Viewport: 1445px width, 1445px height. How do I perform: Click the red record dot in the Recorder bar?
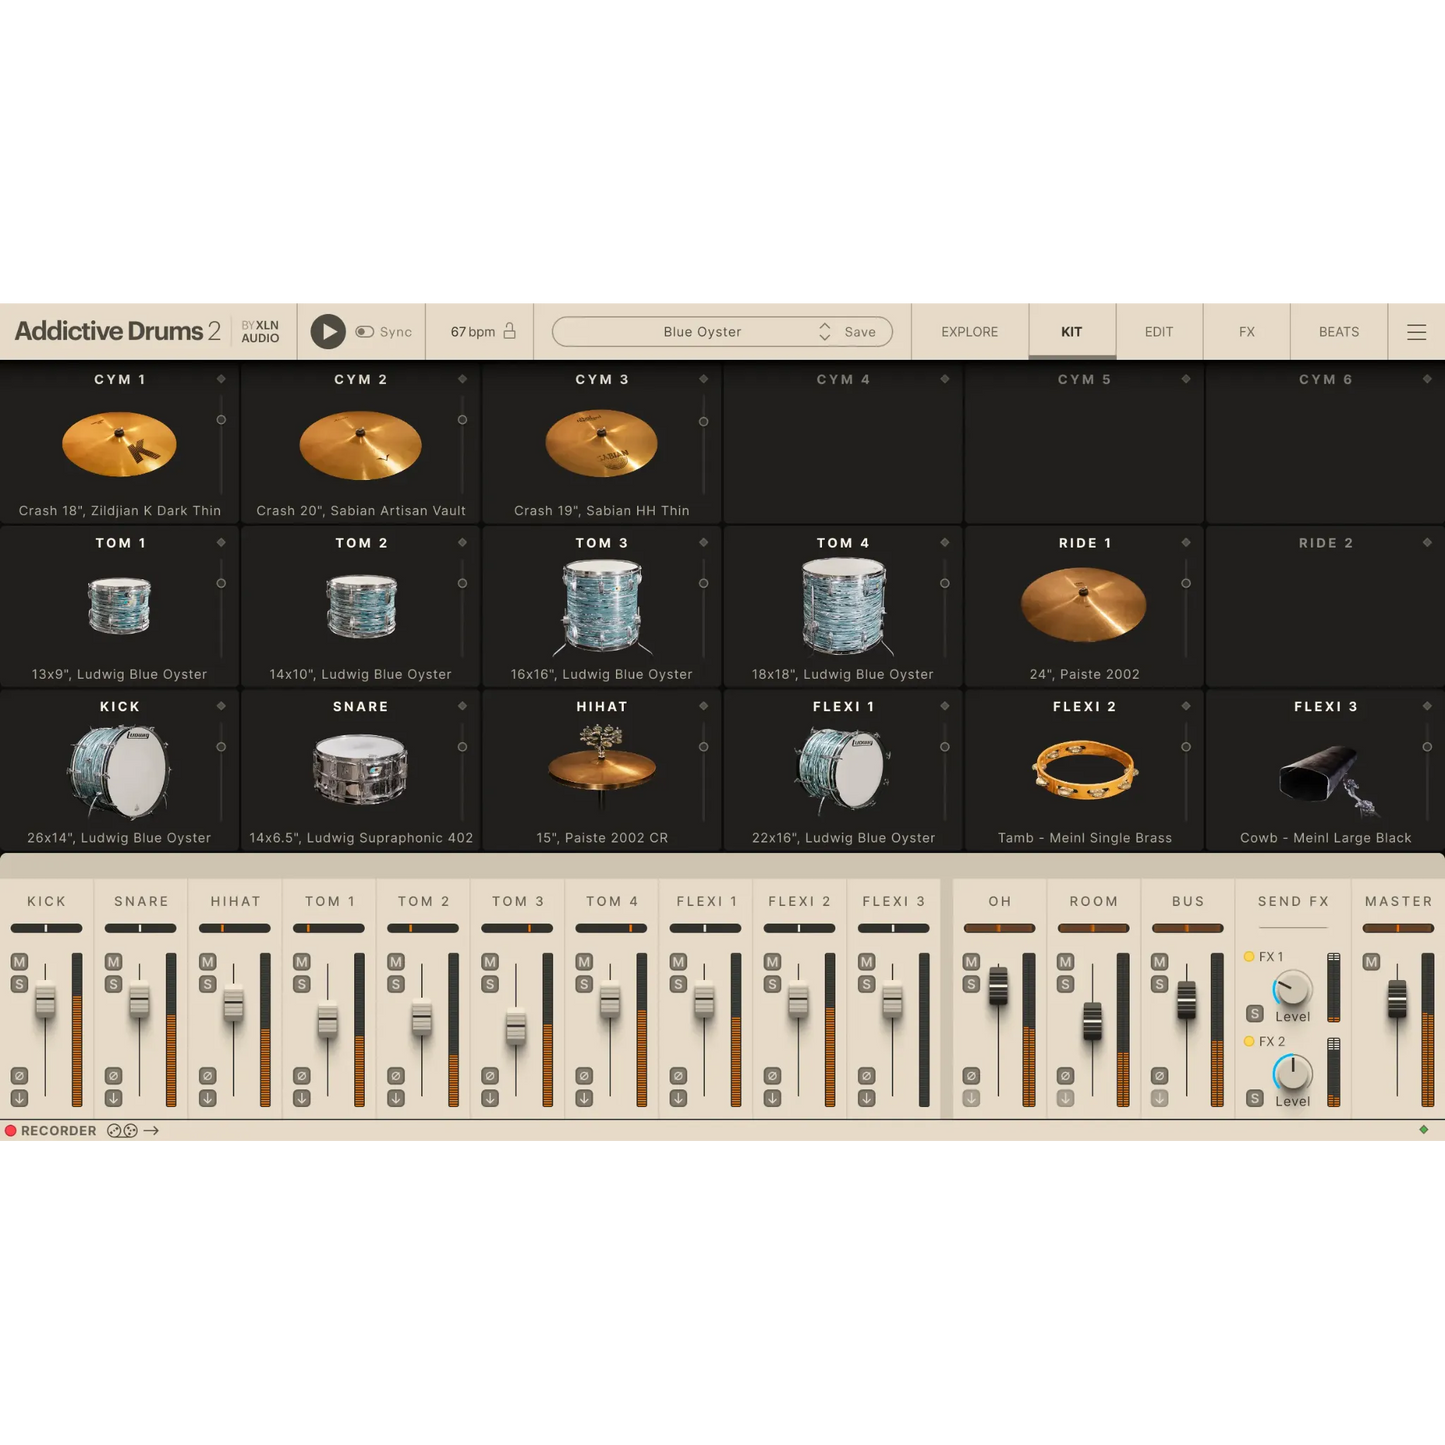[x=10, y=1131]
